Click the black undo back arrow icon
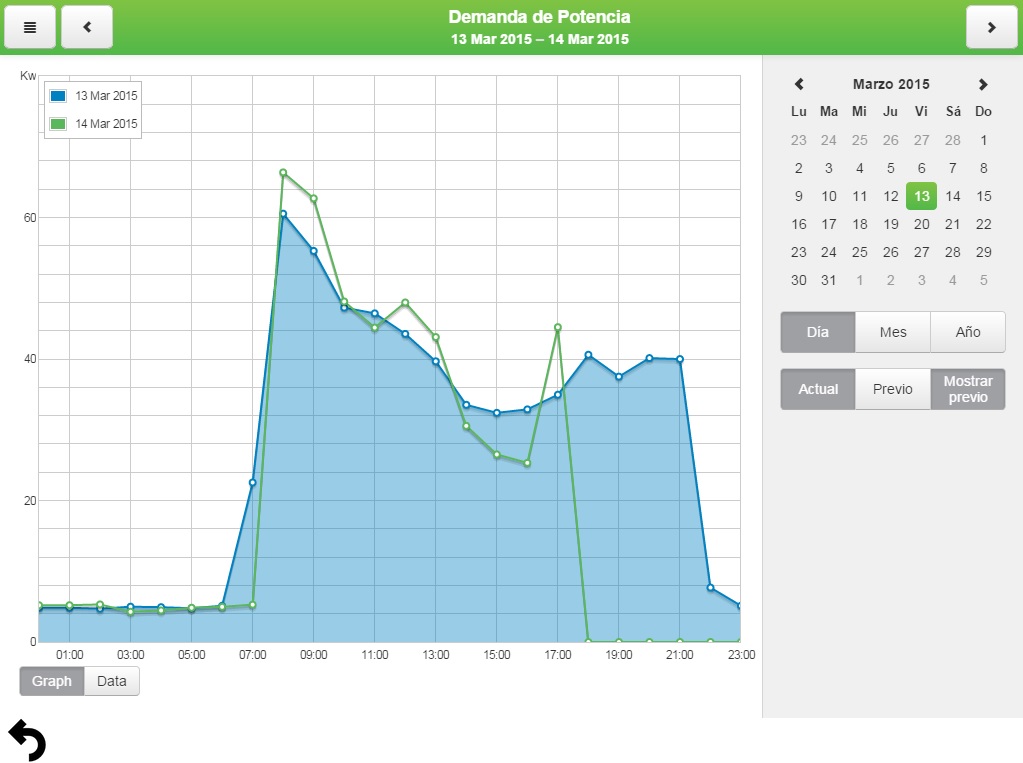Image resolution: width=1023 pixels, height=763 pixels. (27, 740)
